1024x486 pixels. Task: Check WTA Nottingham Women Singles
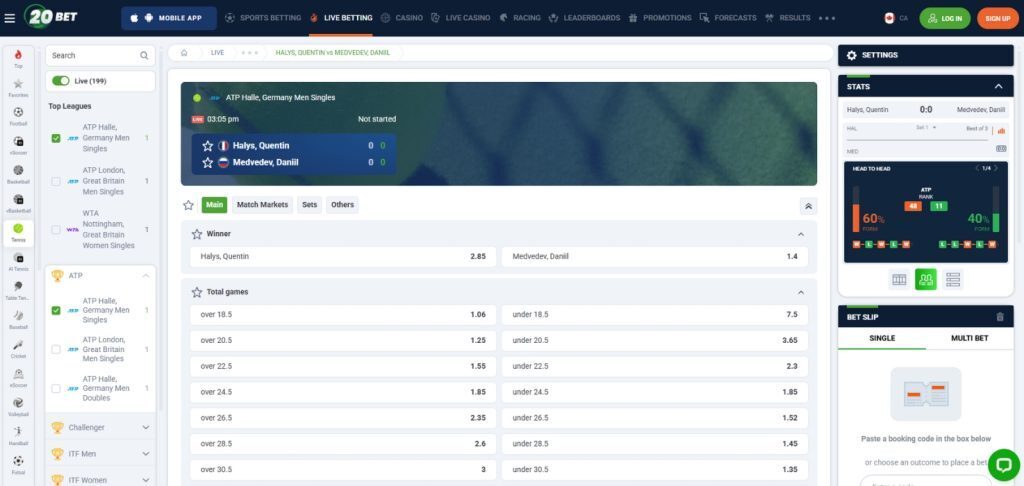(x=56, y=230)
